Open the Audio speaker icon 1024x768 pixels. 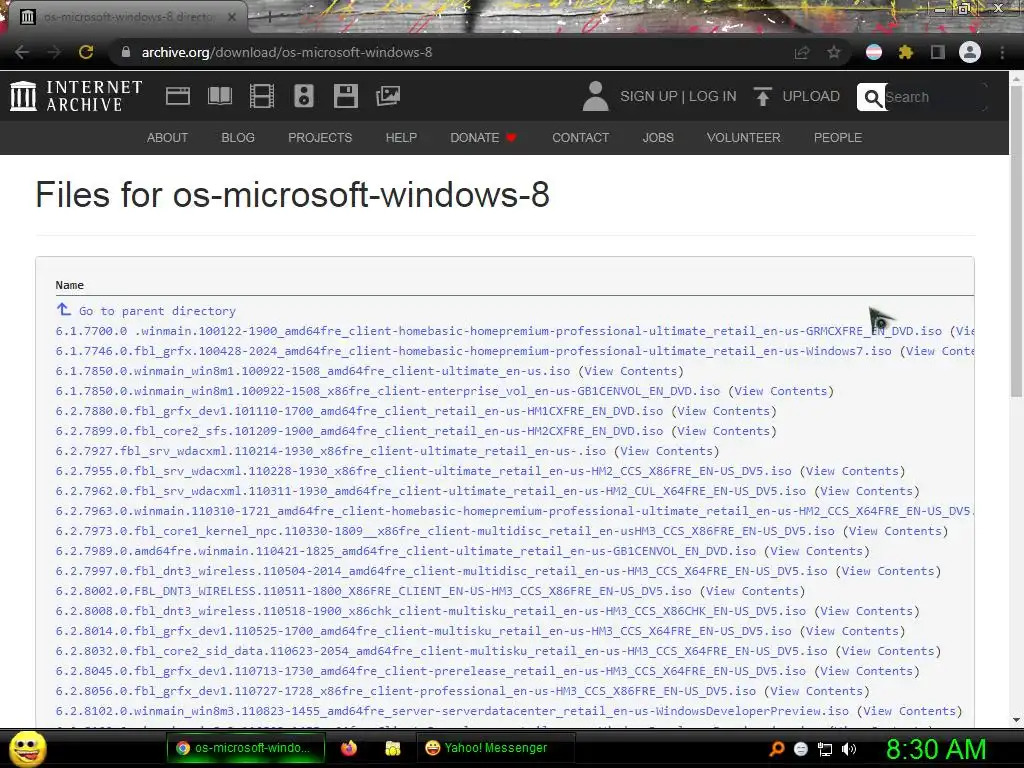click(304, 96)
